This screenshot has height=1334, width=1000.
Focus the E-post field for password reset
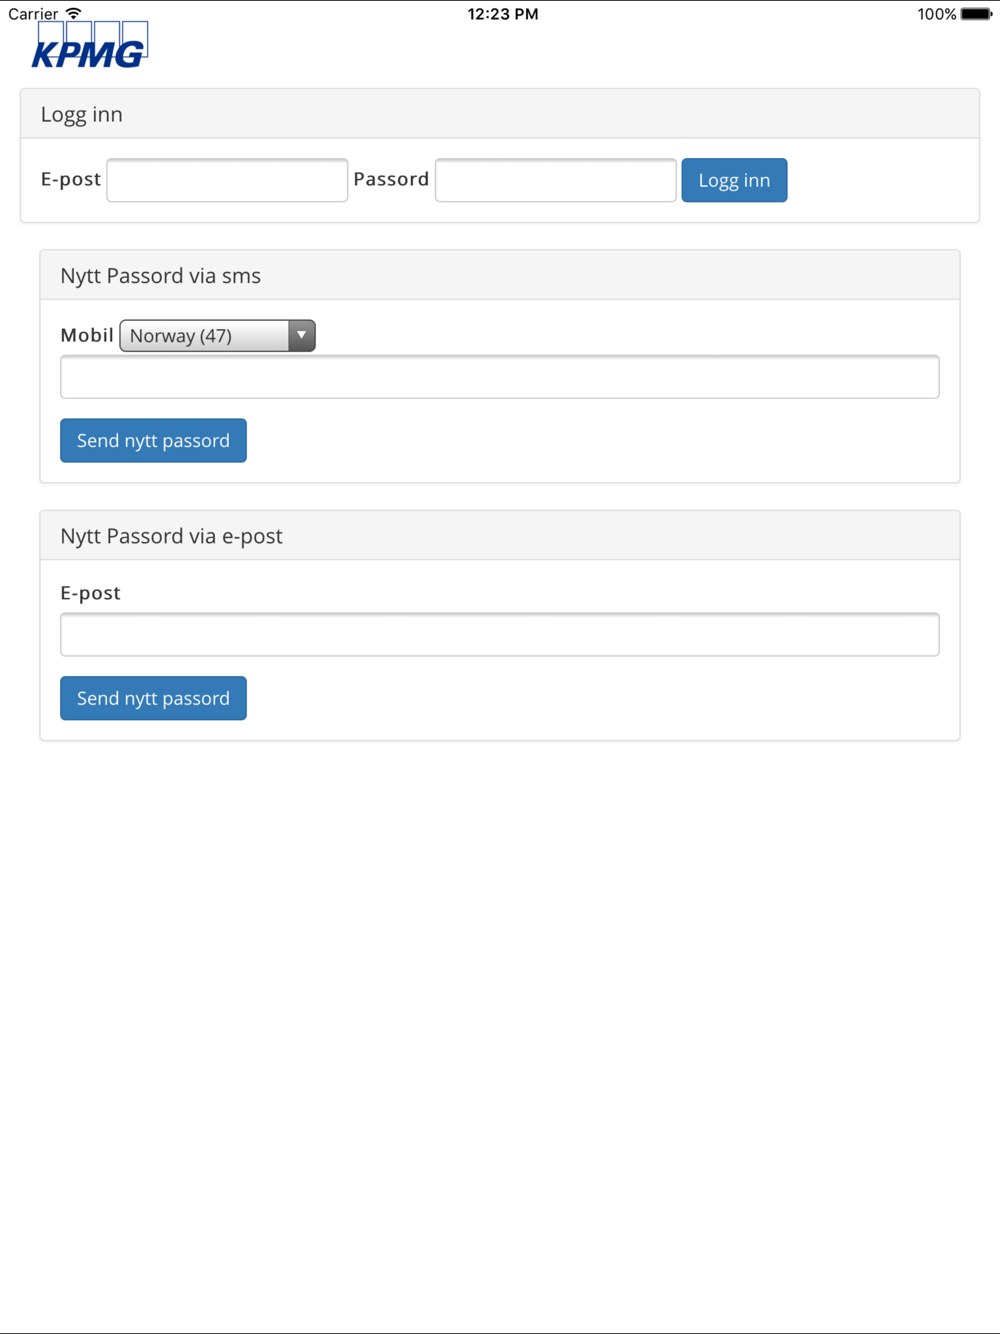[500, 635]
